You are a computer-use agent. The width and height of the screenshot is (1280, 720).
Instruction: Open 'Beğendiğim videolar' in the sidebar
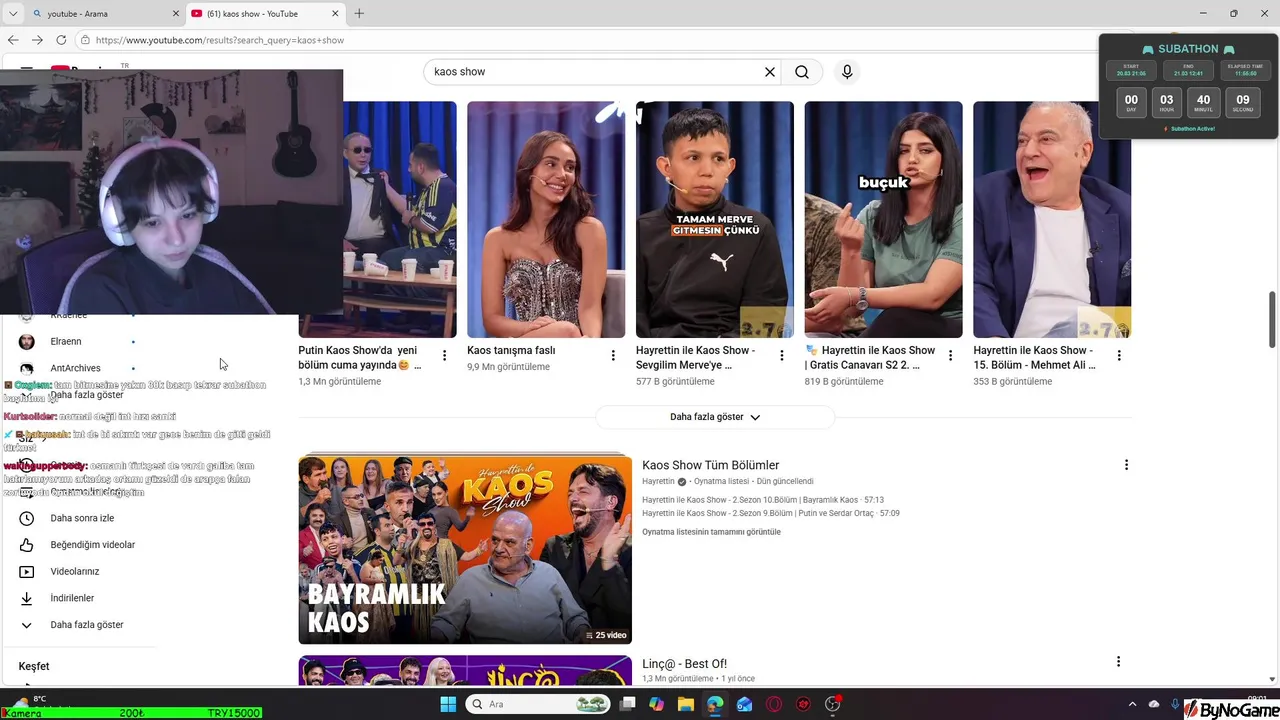tap(93, 545)
